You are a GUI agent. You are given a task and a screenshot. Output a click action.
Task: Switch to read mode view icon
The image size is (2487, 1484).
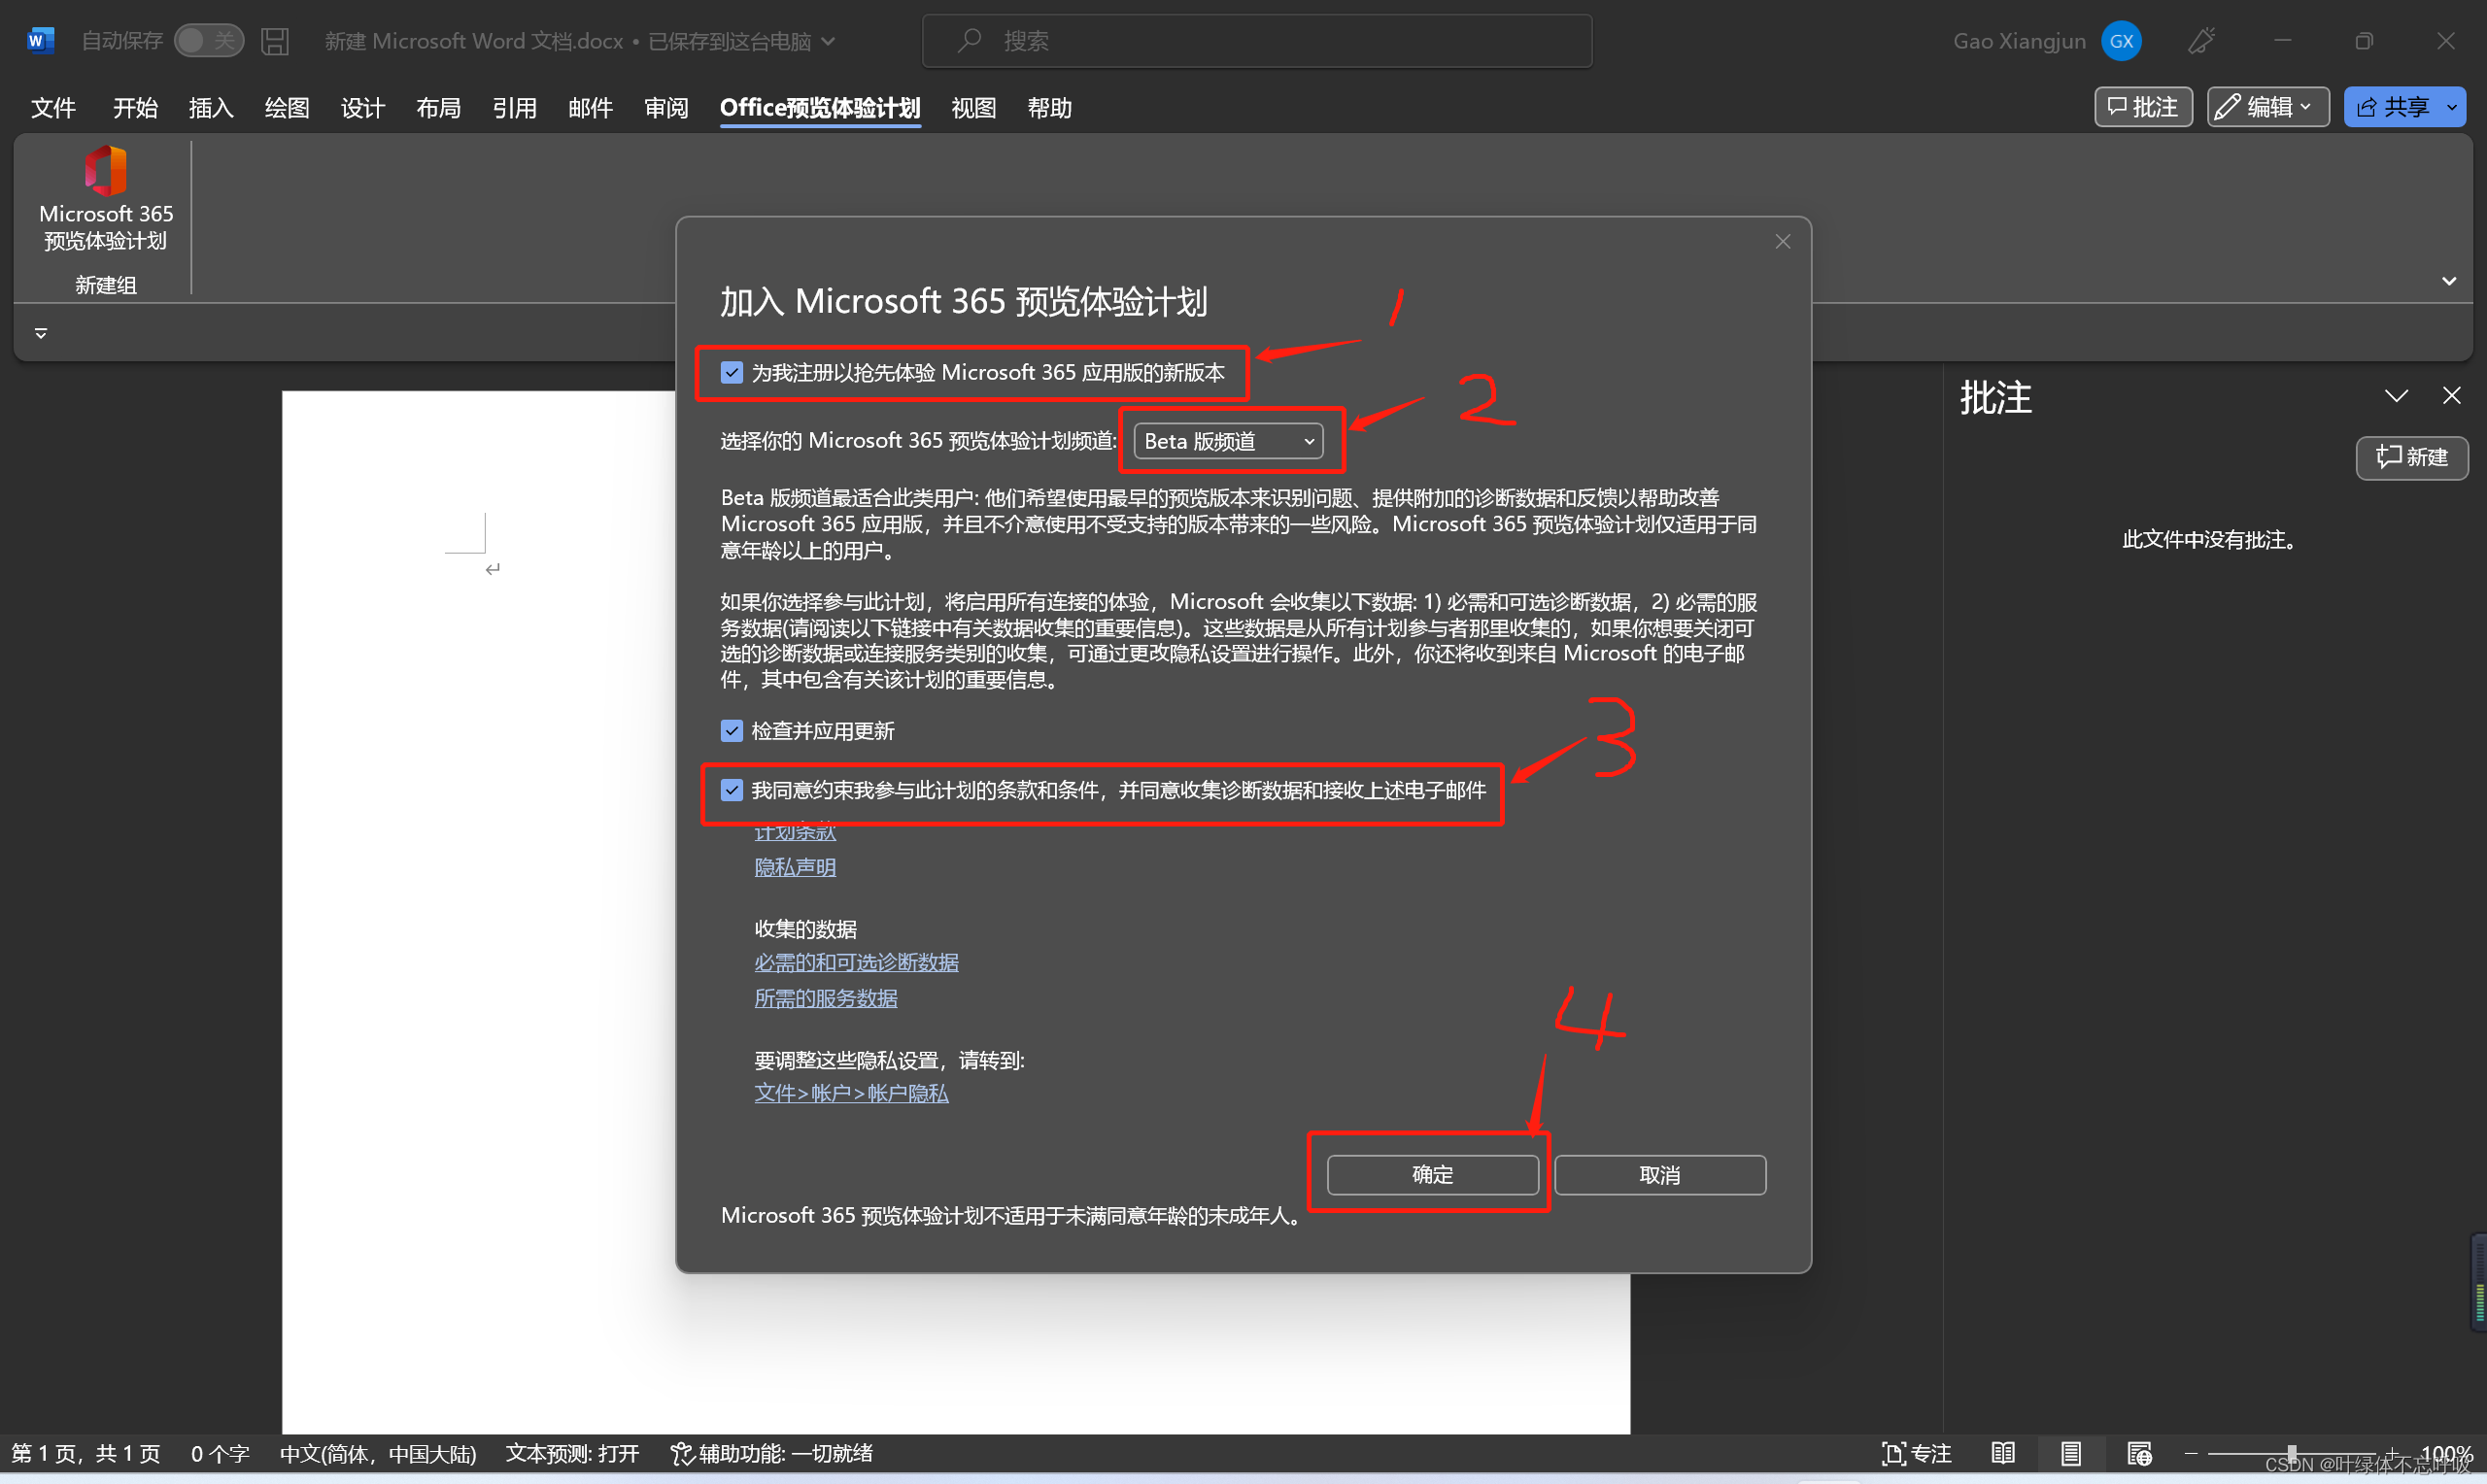[2002, 1453]
